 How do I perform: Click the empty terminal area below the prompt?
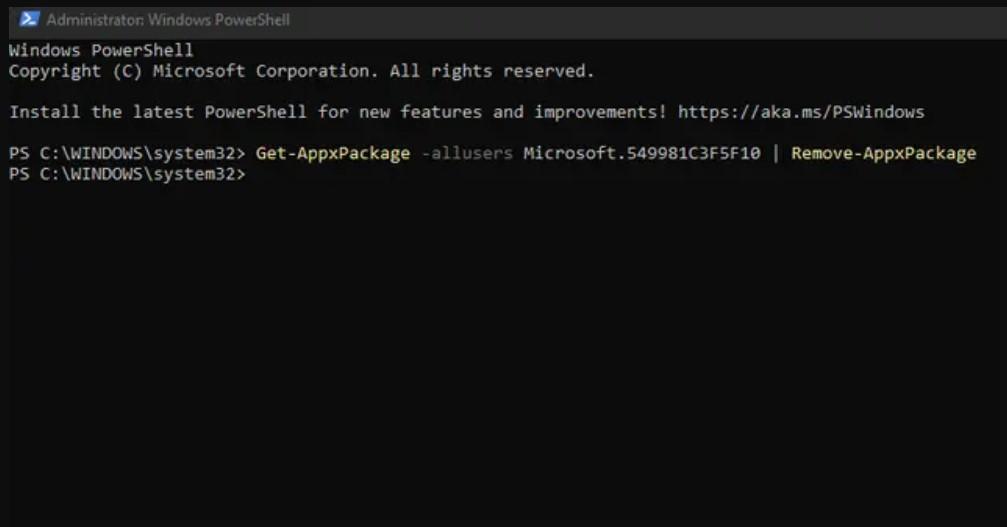tap(500, 350)
